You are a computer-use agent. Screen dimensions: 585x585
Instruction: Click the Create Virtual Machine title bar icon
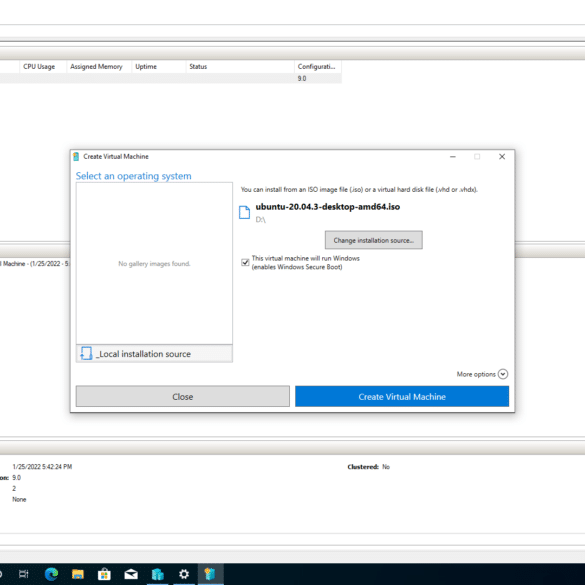pyautogui.click(x=76, y=156)
